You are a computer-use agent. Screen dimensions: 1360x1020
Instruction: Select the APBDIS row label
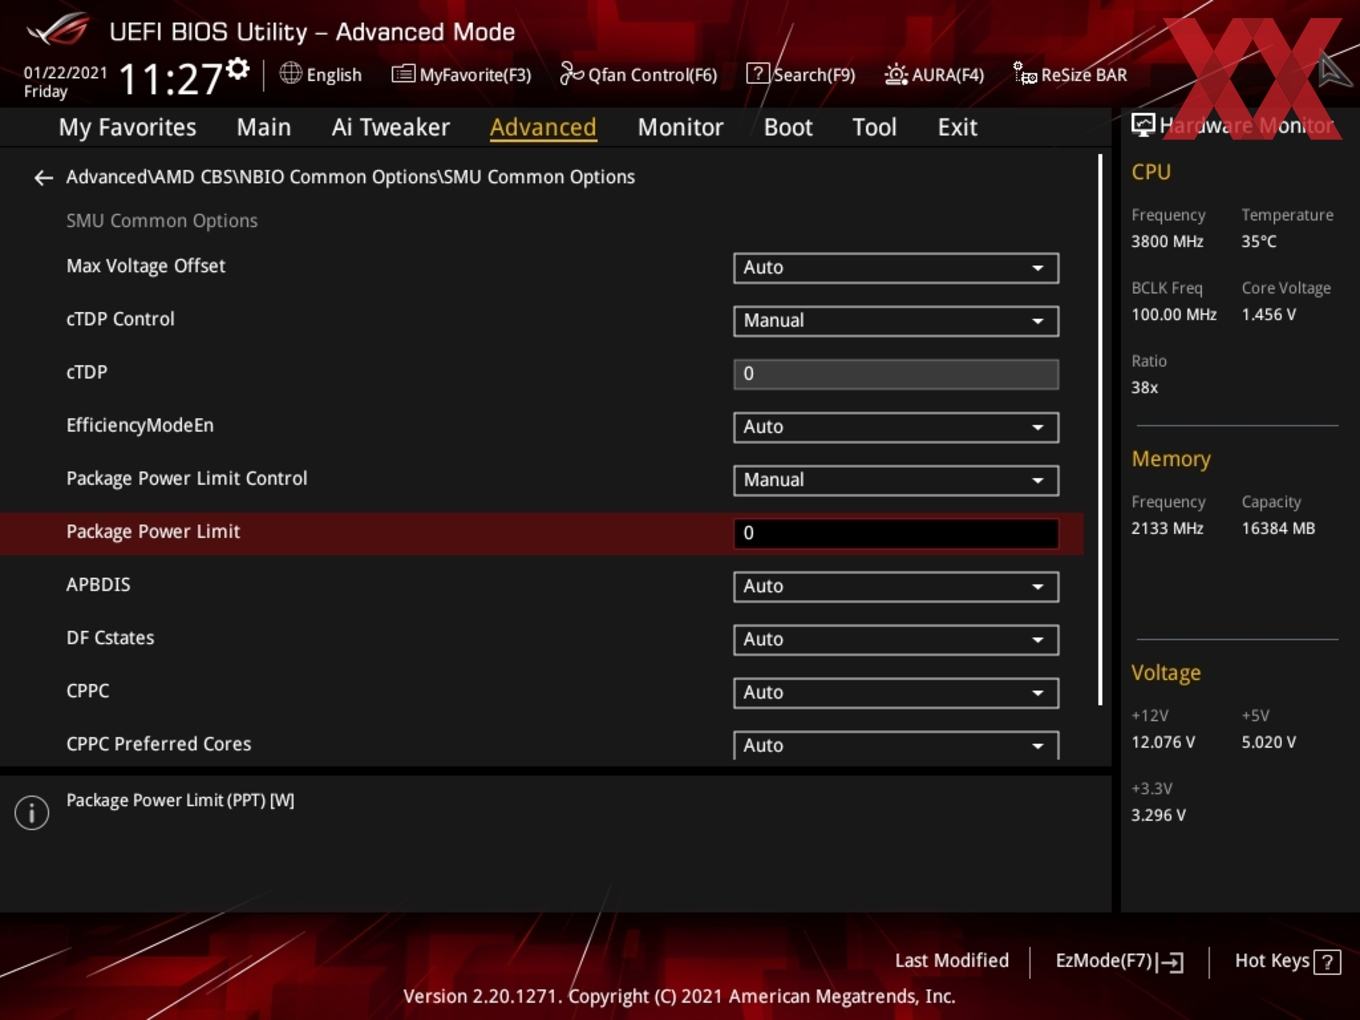tap(98, 585)
